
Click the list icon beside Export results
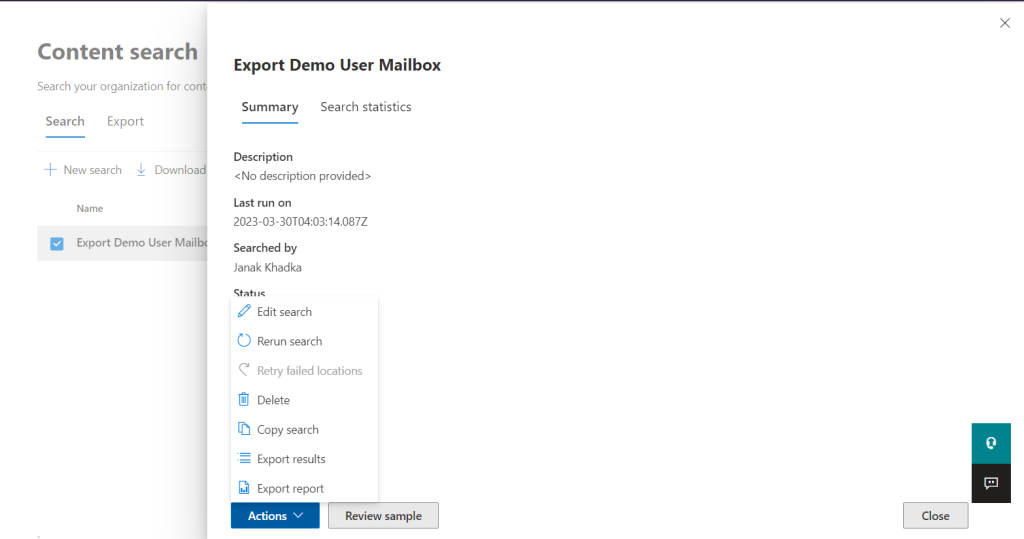244,458
